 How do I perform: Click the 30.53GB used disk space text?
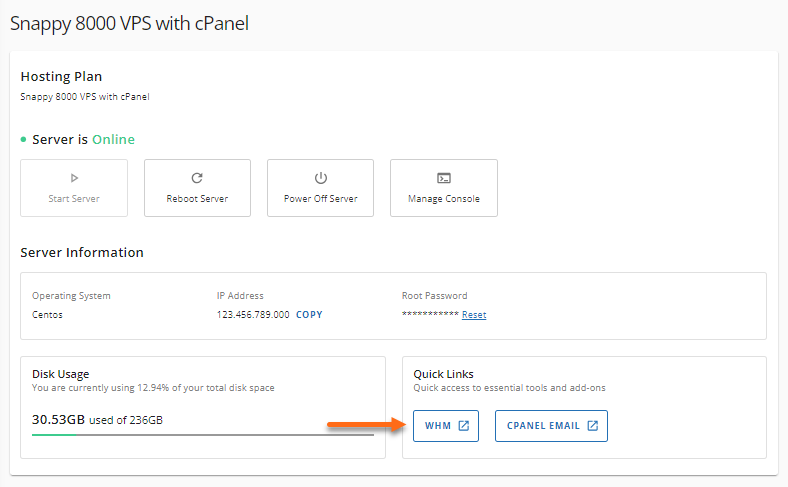tap(58, 419)
